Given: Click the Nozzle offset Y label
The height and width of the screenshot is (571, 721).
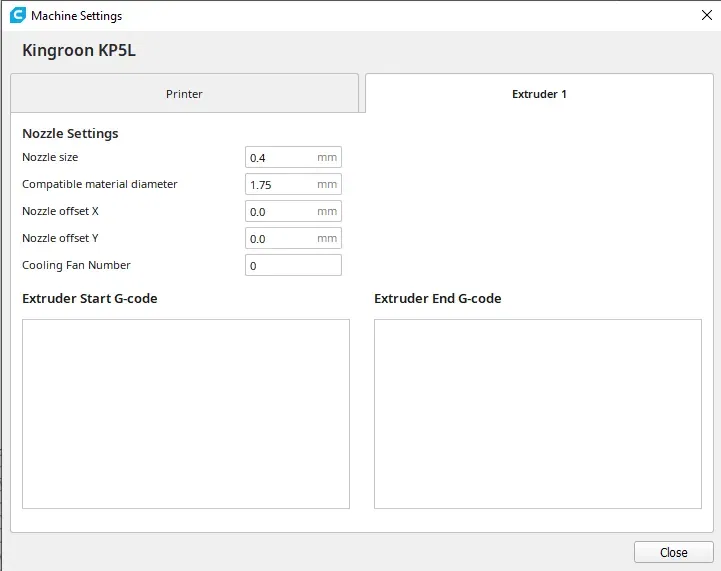Looking at the screenshot, I should (x=60, y=238).
